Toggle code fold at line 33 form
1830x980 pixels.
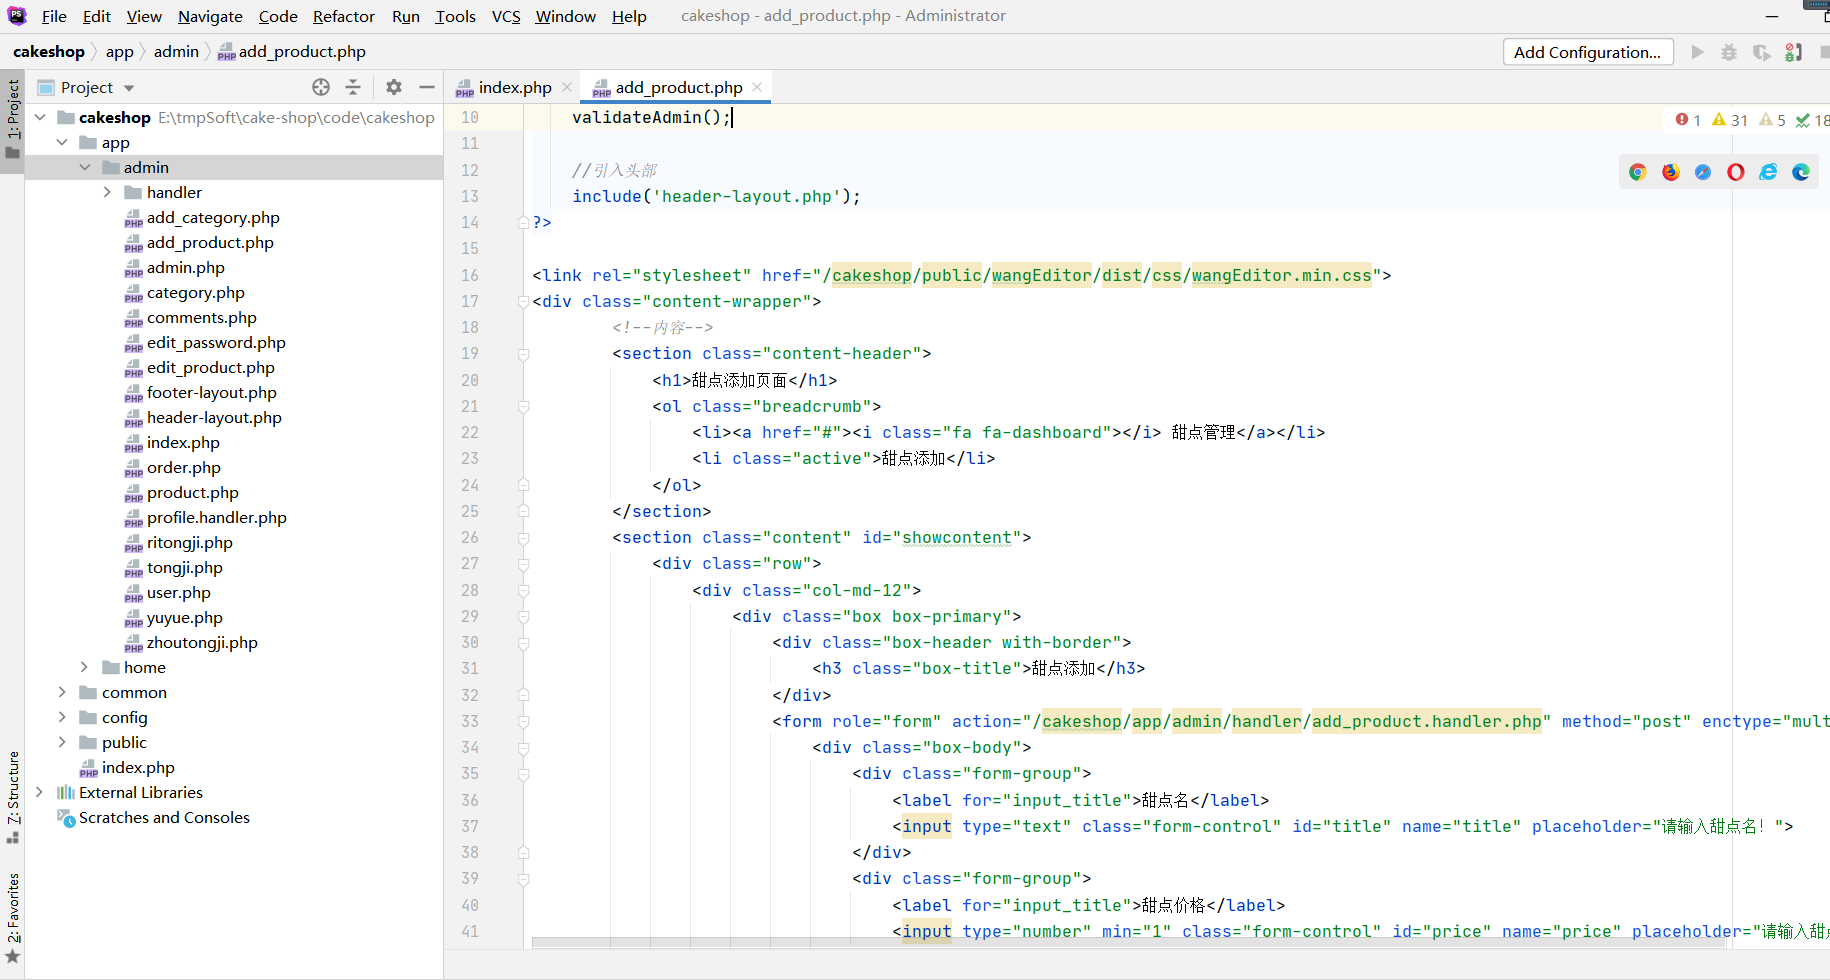pos(523,721)
